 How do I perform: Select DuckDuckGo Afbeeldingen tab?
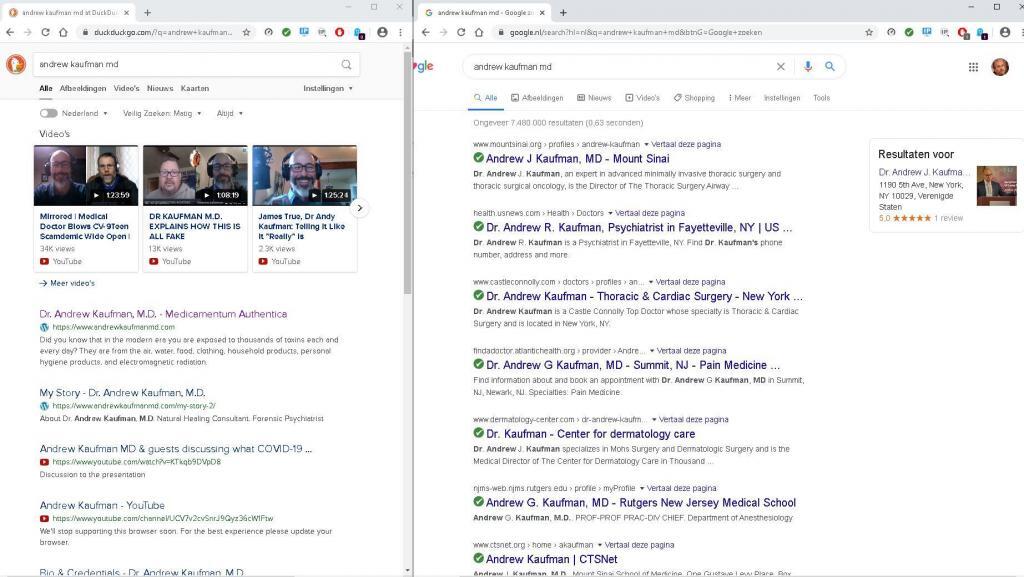tap(83, 88)
